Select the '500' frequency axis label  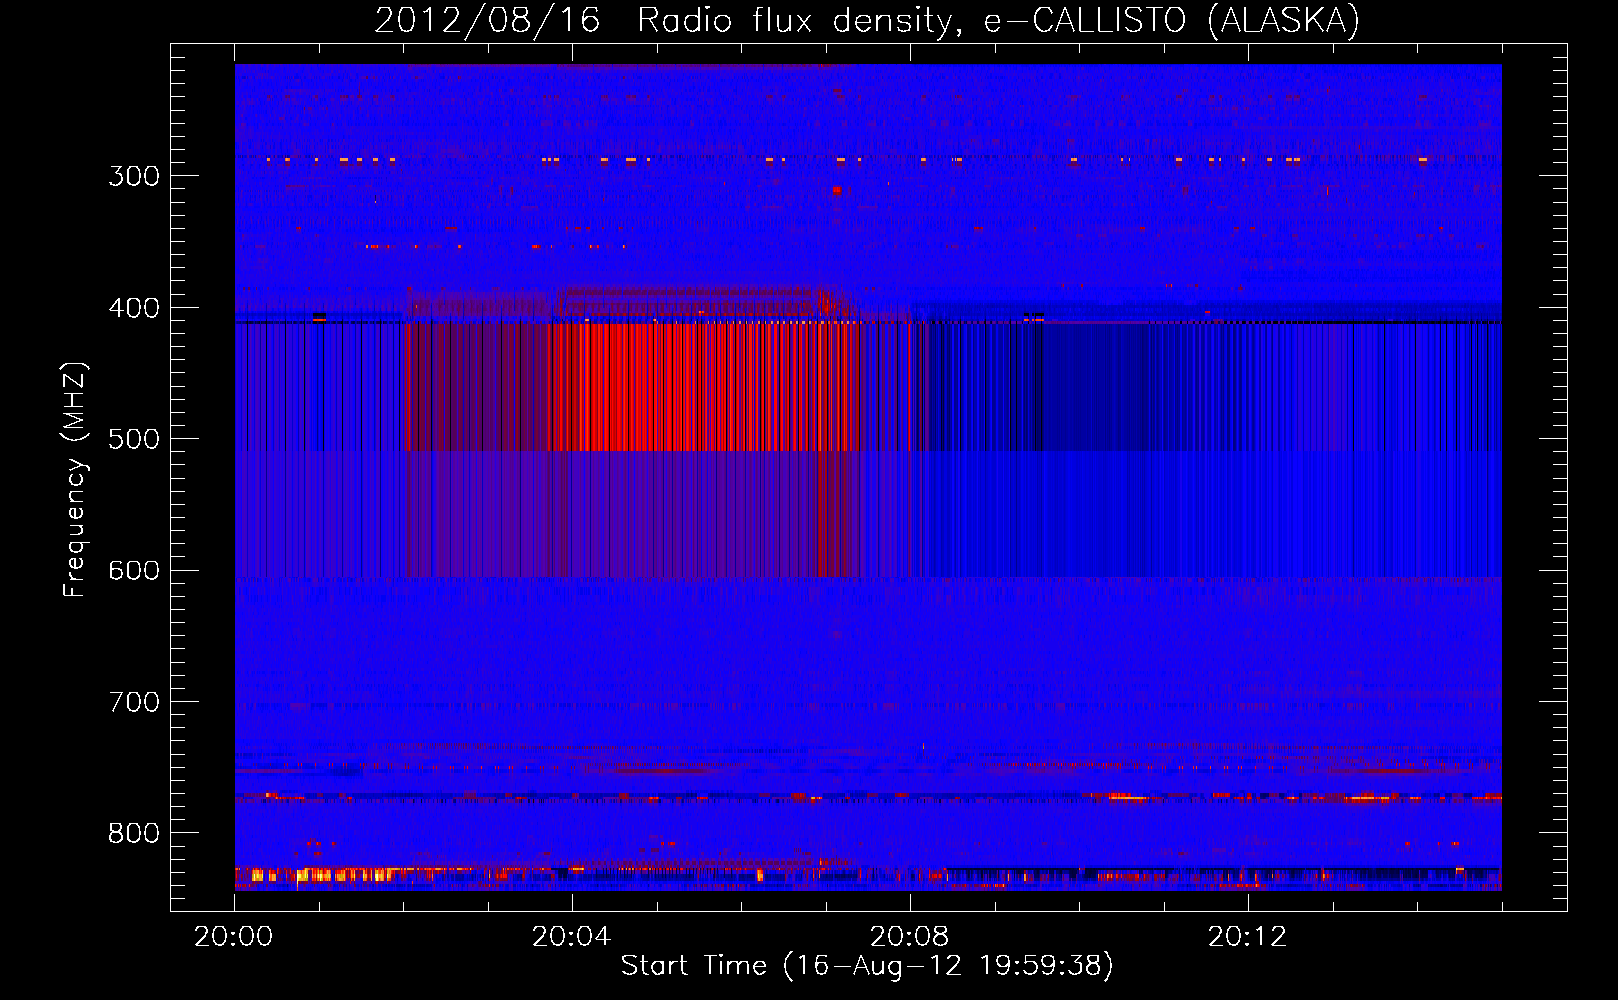(x=134, y=439)
